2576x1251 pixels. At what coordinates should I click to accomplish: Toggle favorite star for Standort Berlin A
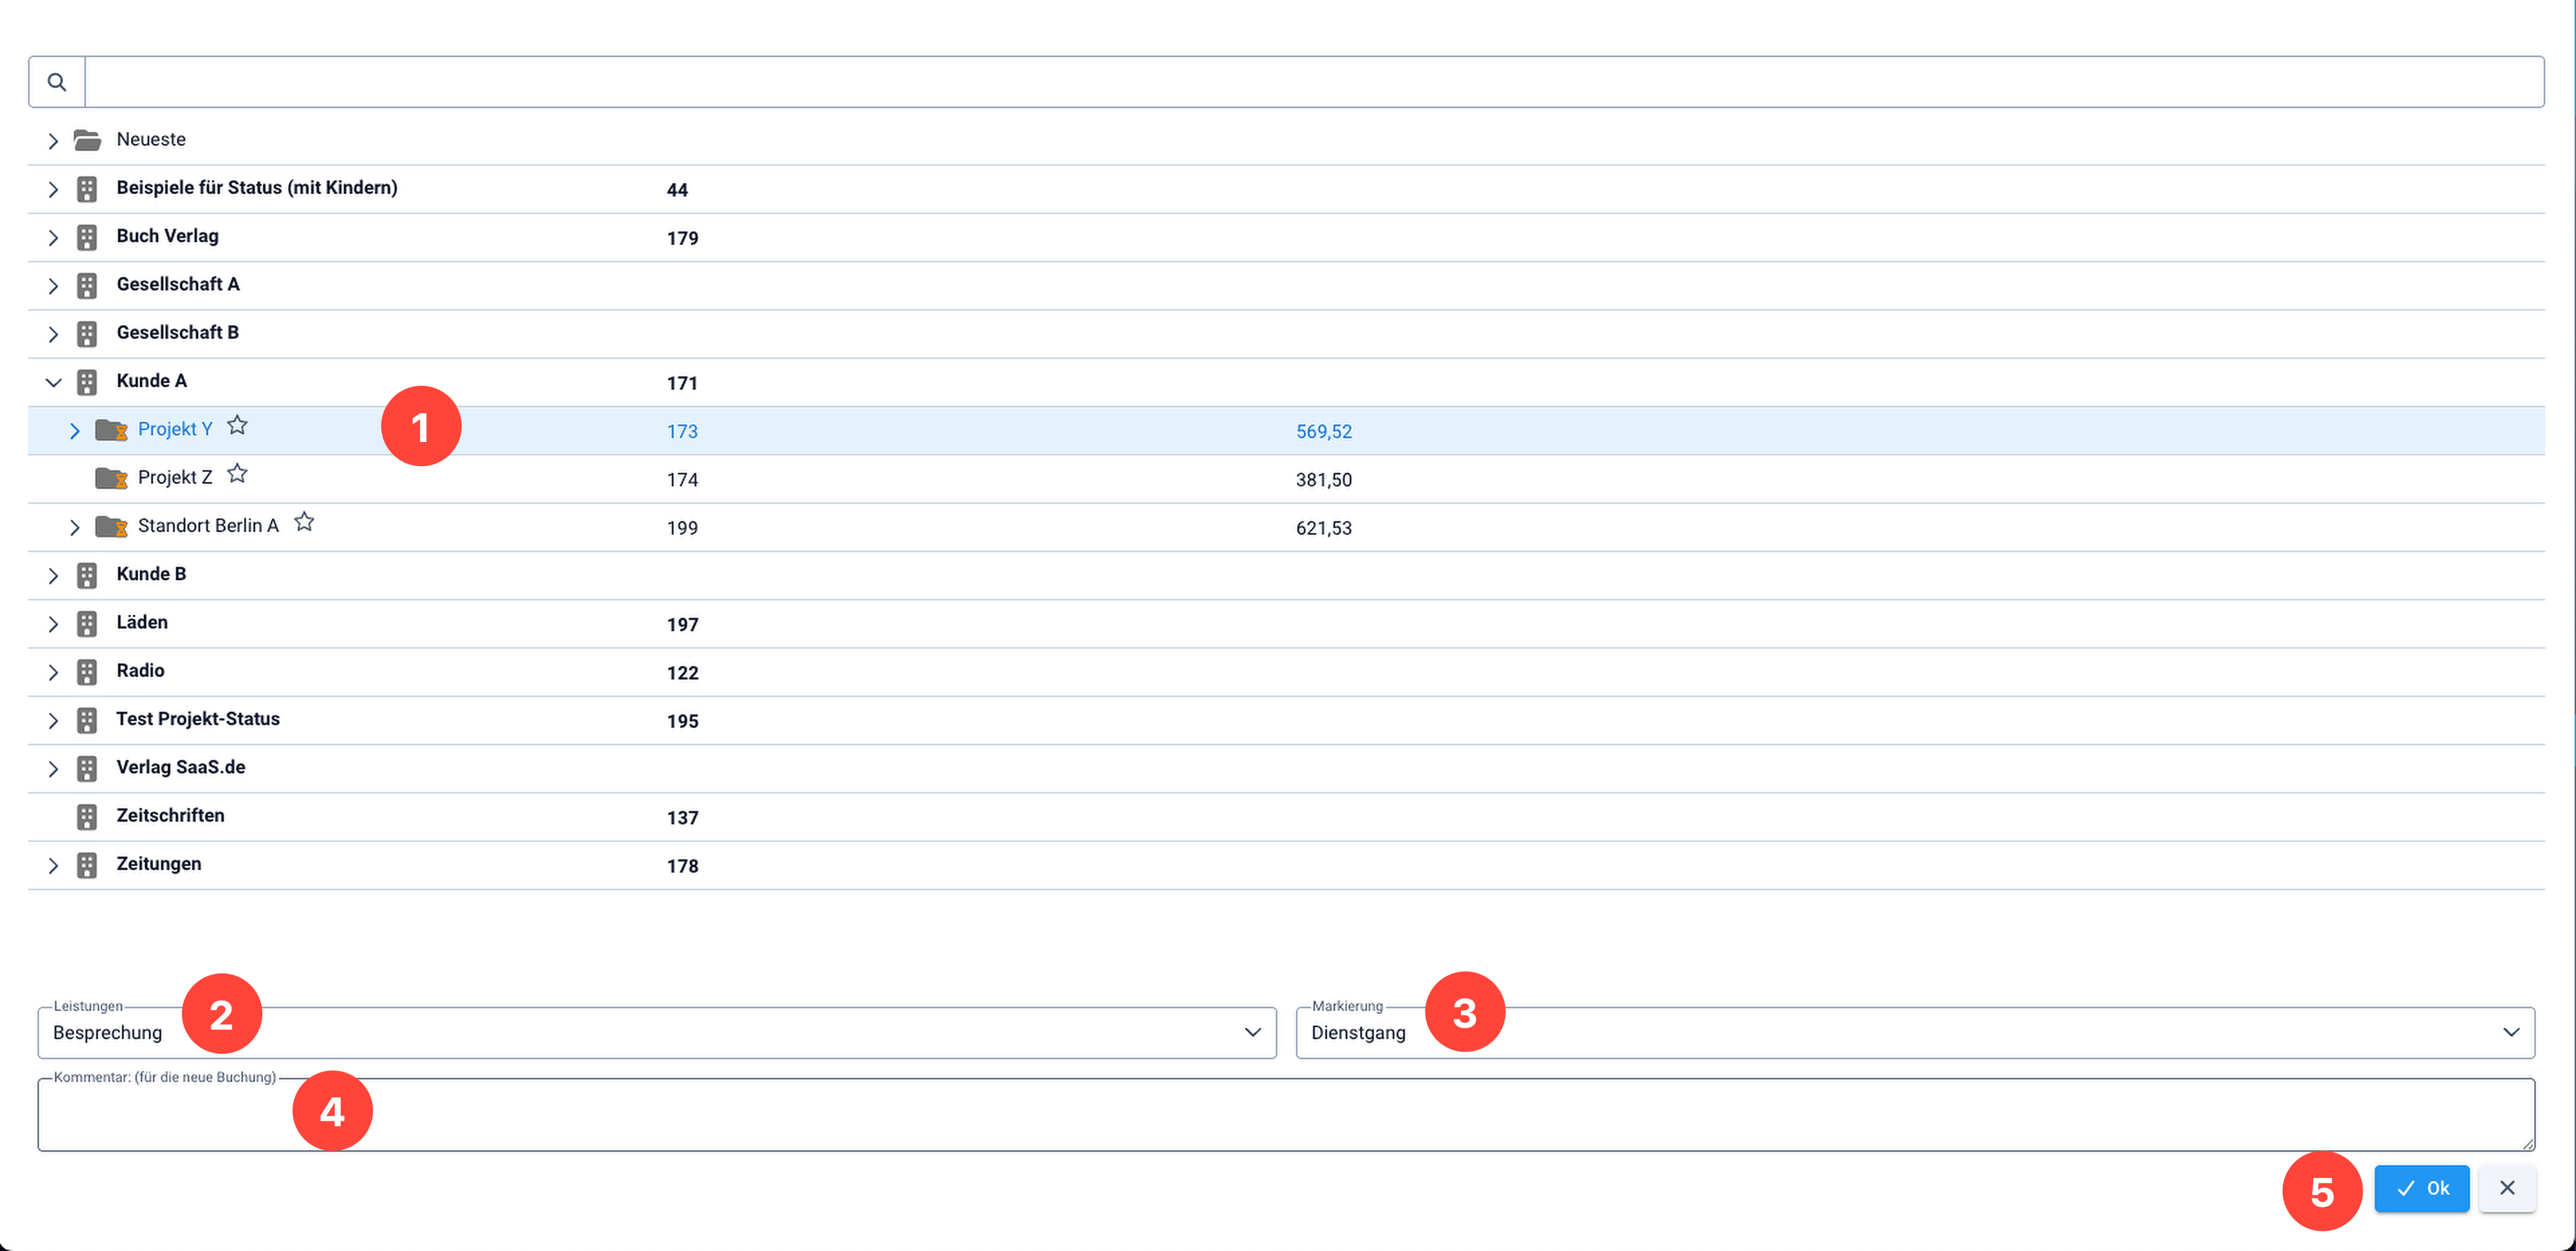[304, 522]
